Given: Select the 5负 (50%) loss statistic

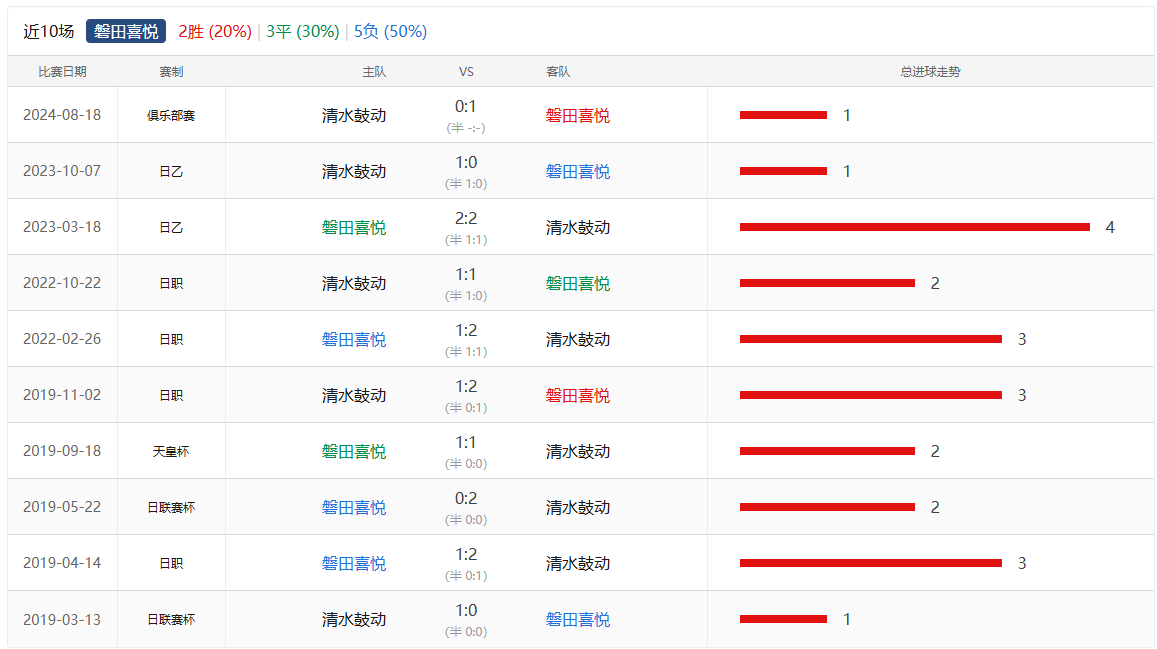Looking at the screenshot, I should point(390,31).
